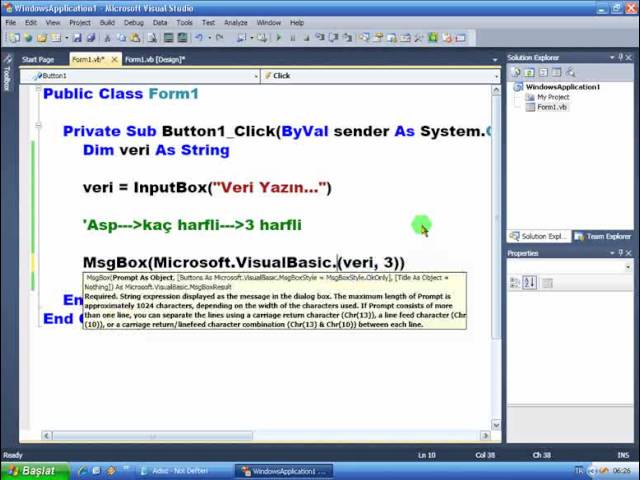The width and height of the screenshot is (640, 480).
Task: Click the Redo arrow icon
Action: pyautogui.click(x=220, y=38)
